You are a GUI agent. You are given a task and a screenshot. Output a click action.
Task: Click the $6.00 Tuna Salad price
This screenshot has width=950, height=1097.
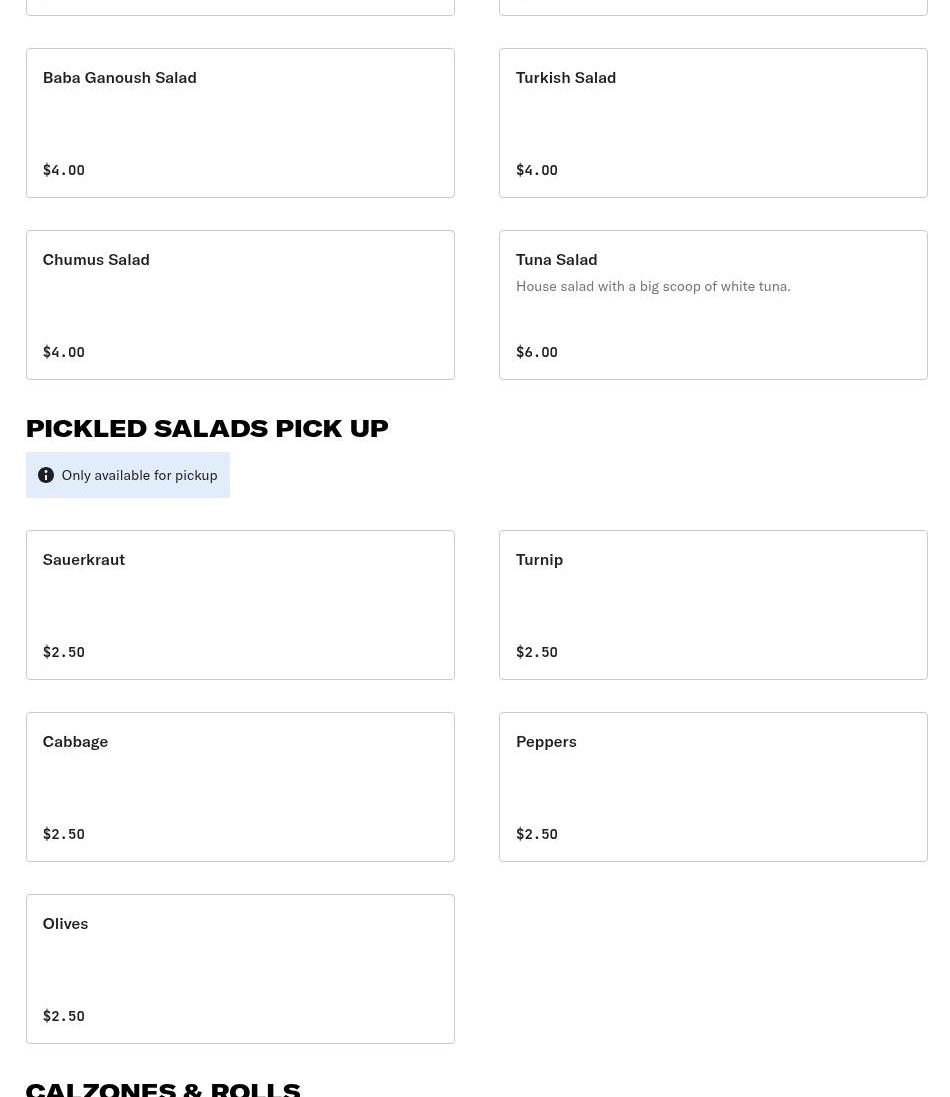point(537,352)
